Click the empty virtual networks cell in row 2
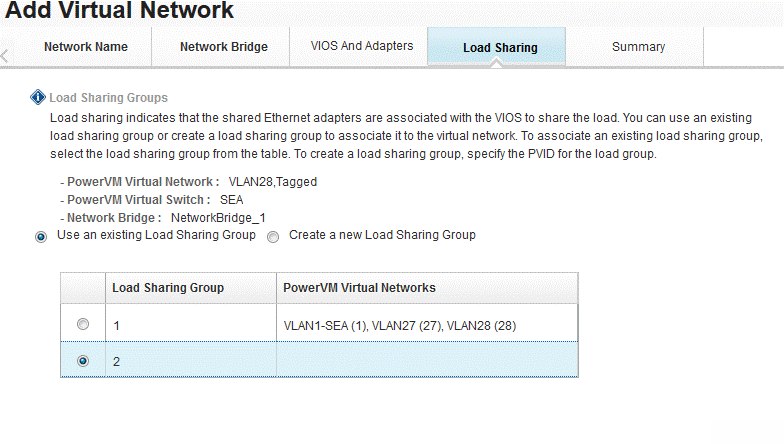 pos(427,361)
